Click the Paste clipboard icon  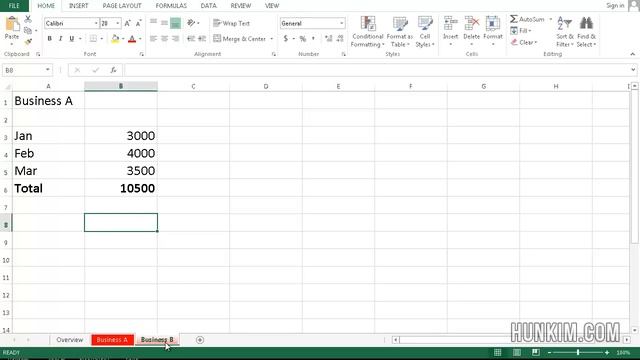12,24
